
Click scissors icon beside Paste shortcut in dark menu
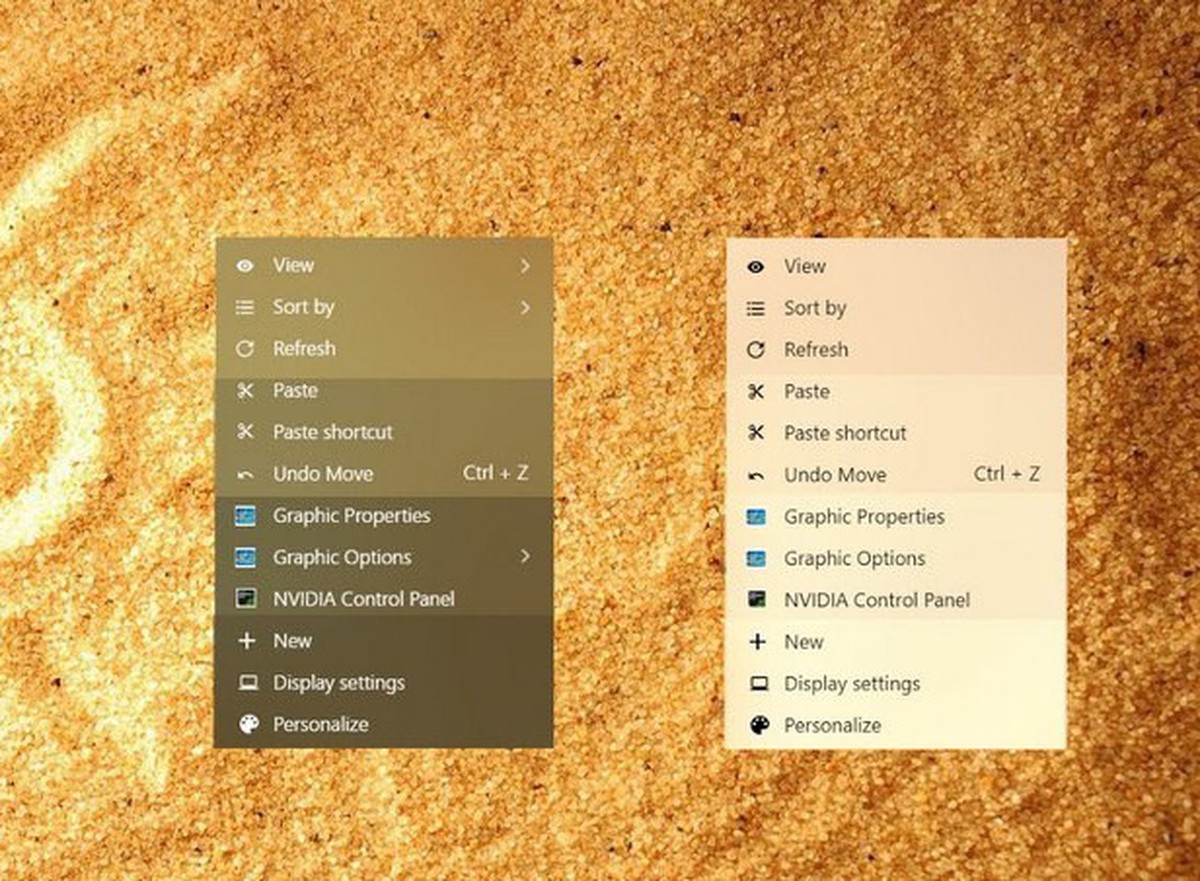pos(245,432)
